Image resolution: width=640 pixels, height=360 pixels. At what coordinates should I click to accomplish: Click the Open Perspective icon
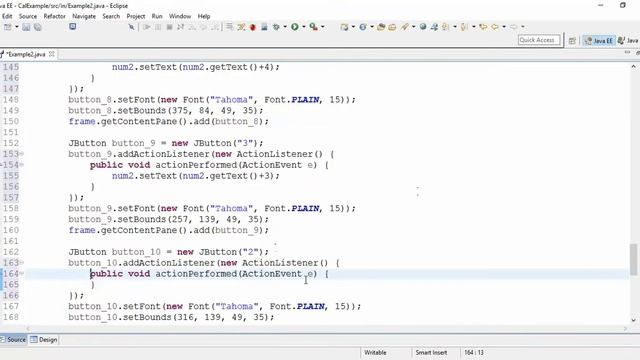[x=572, y=40]
